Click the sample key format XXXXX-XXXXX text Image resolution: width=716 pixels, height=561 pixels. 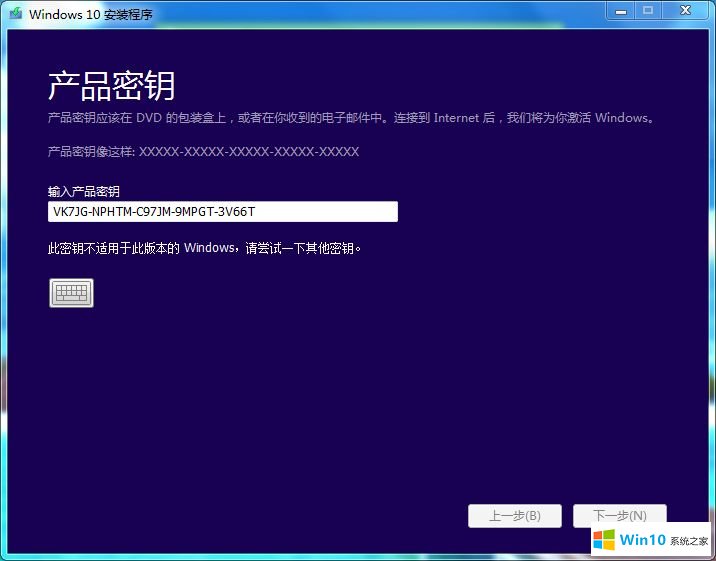click(249, 152)
